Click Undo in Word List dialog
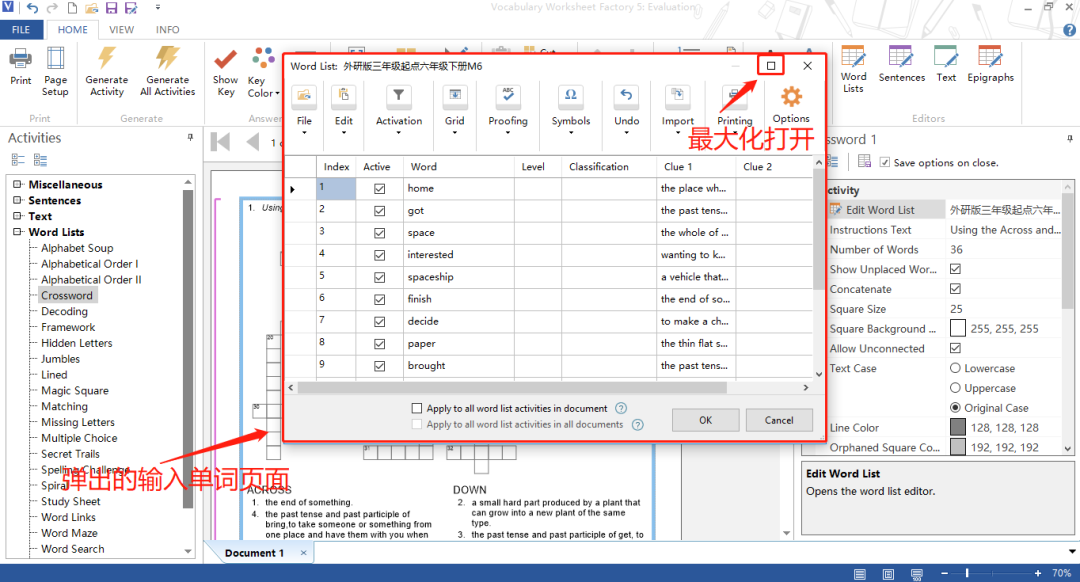This screenshot has height=582, width=1080. tap(626, 98)
